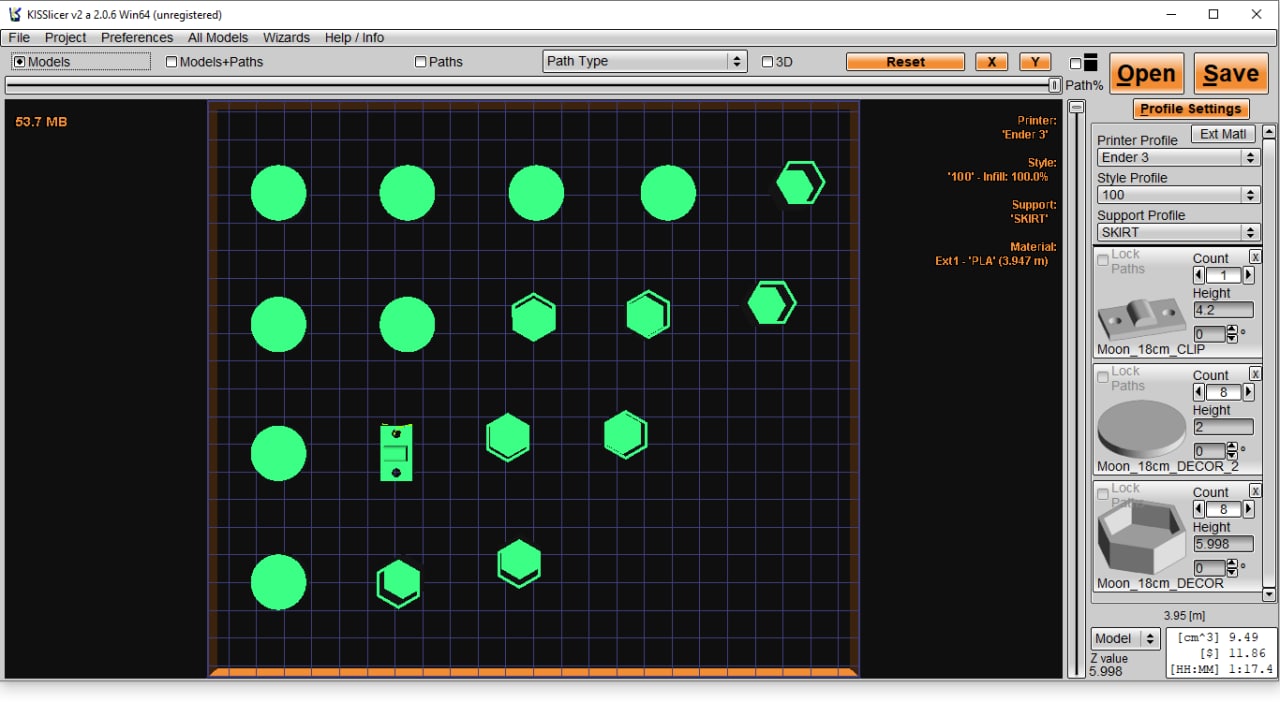Screen dimensions: 1280x702
Task: Enable the Paths view option
Action: pos(439,61)
